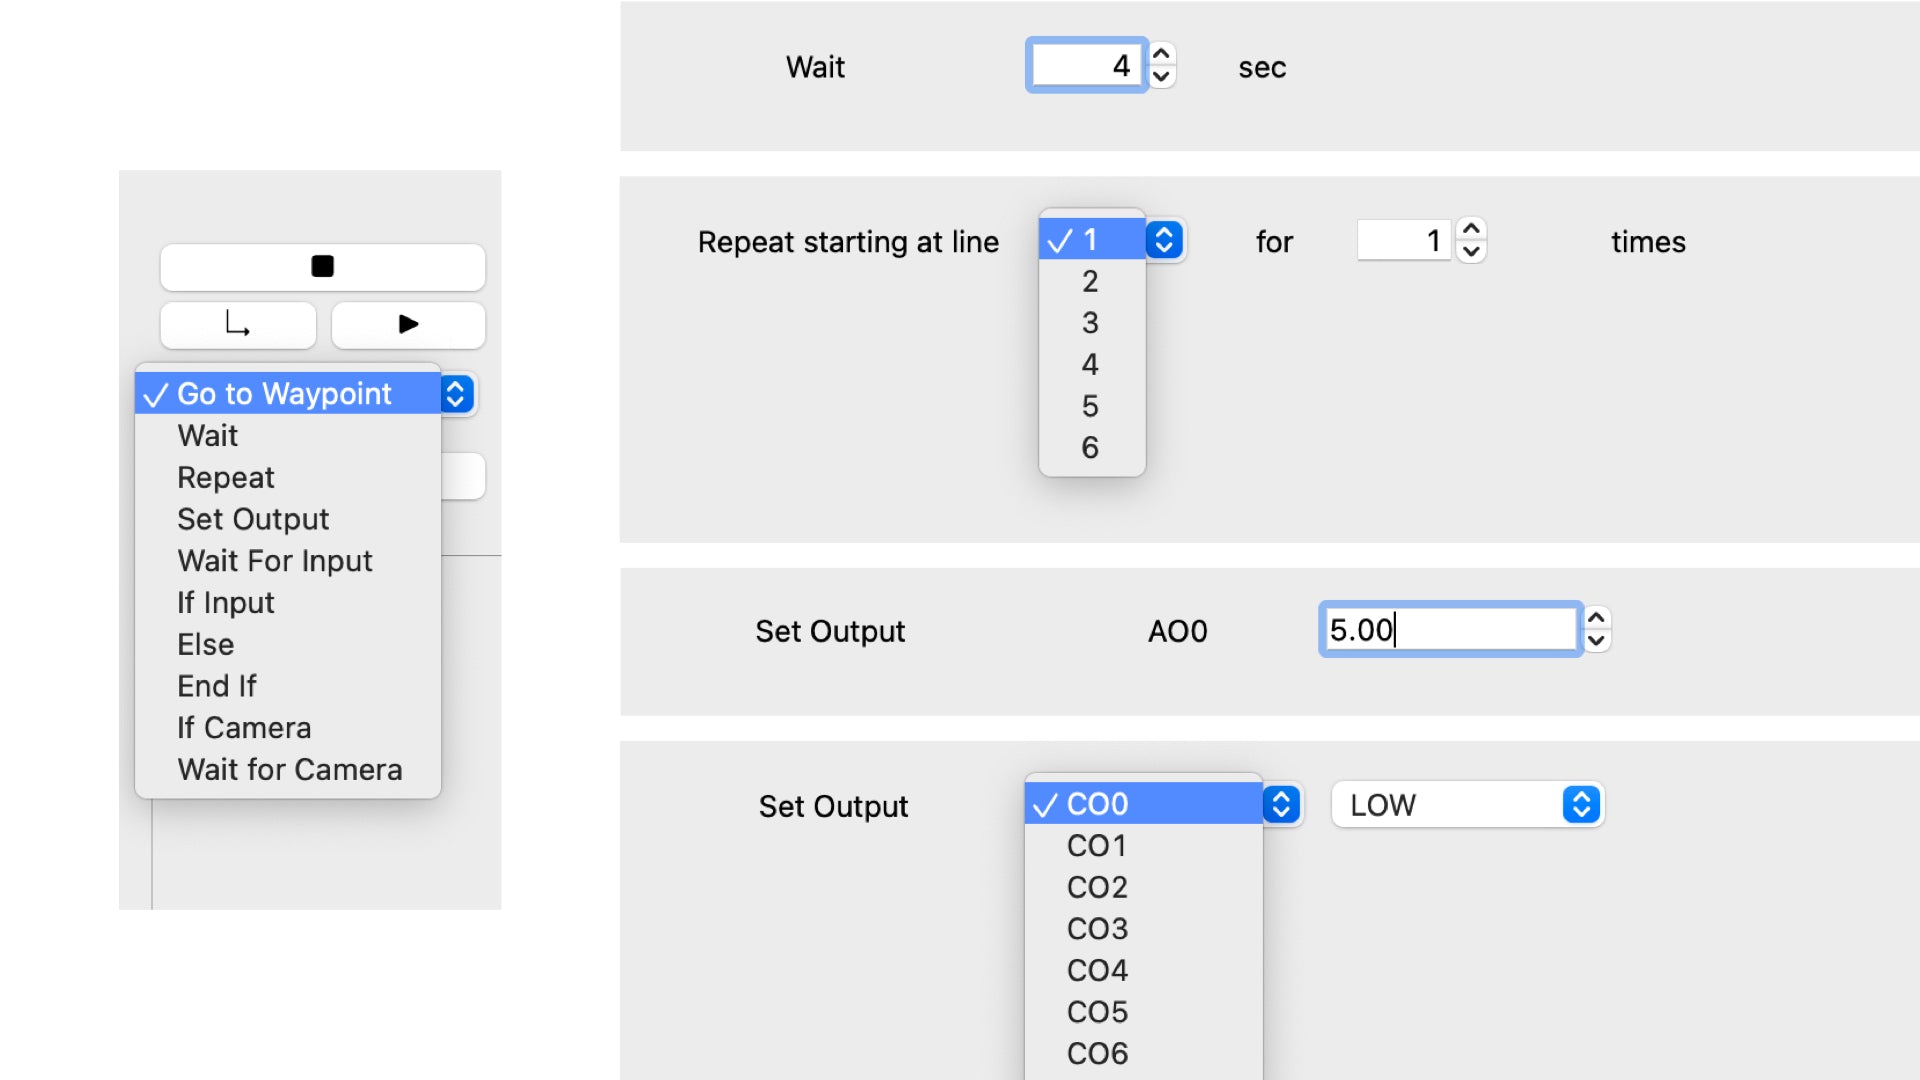
Task: Click the AO0 voltage field showing 5.00
Action: [1450, 630]
